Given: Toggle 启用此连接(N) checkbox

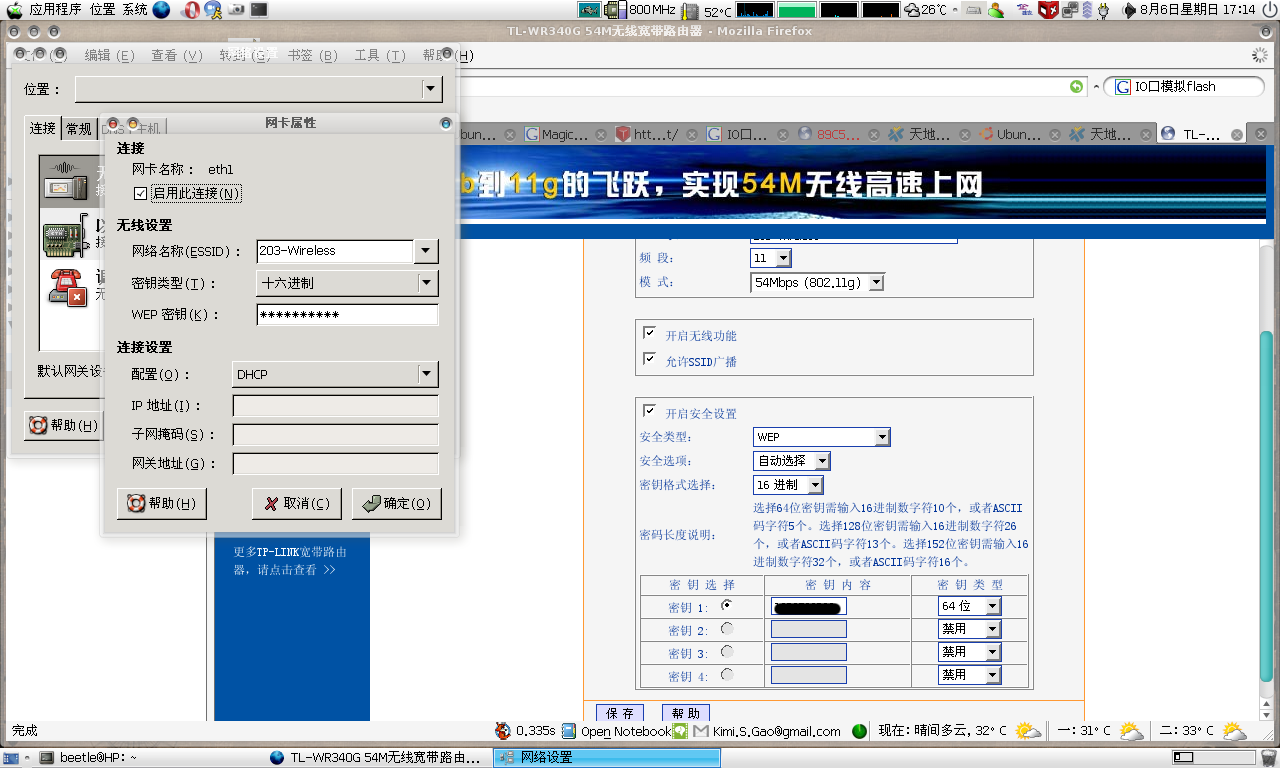Looking at the screenshot, I should [x=140, y=193].
